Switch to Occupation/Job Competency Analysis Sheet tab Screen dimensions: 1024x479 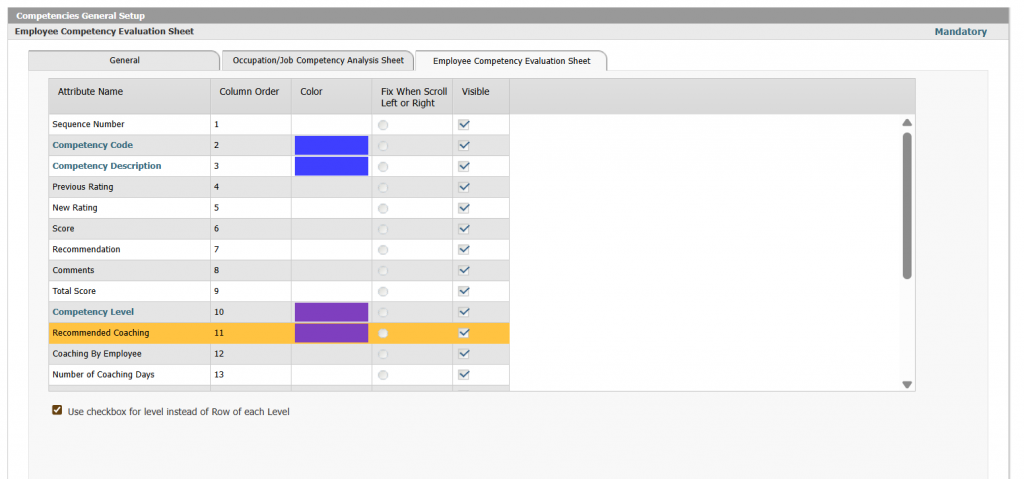pos(318,60)
